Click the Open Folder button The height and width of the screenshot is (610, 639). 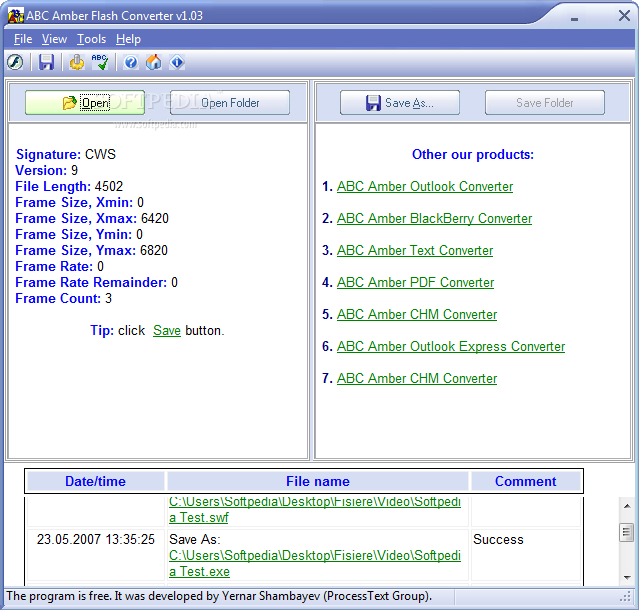pos(230,103)
